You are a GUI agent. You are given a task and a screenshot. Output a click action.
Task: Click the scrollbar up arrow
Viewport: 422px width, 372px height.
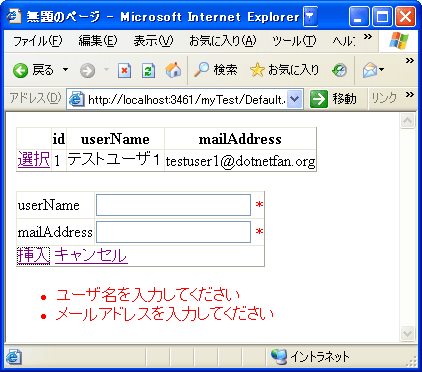[408, 120]
